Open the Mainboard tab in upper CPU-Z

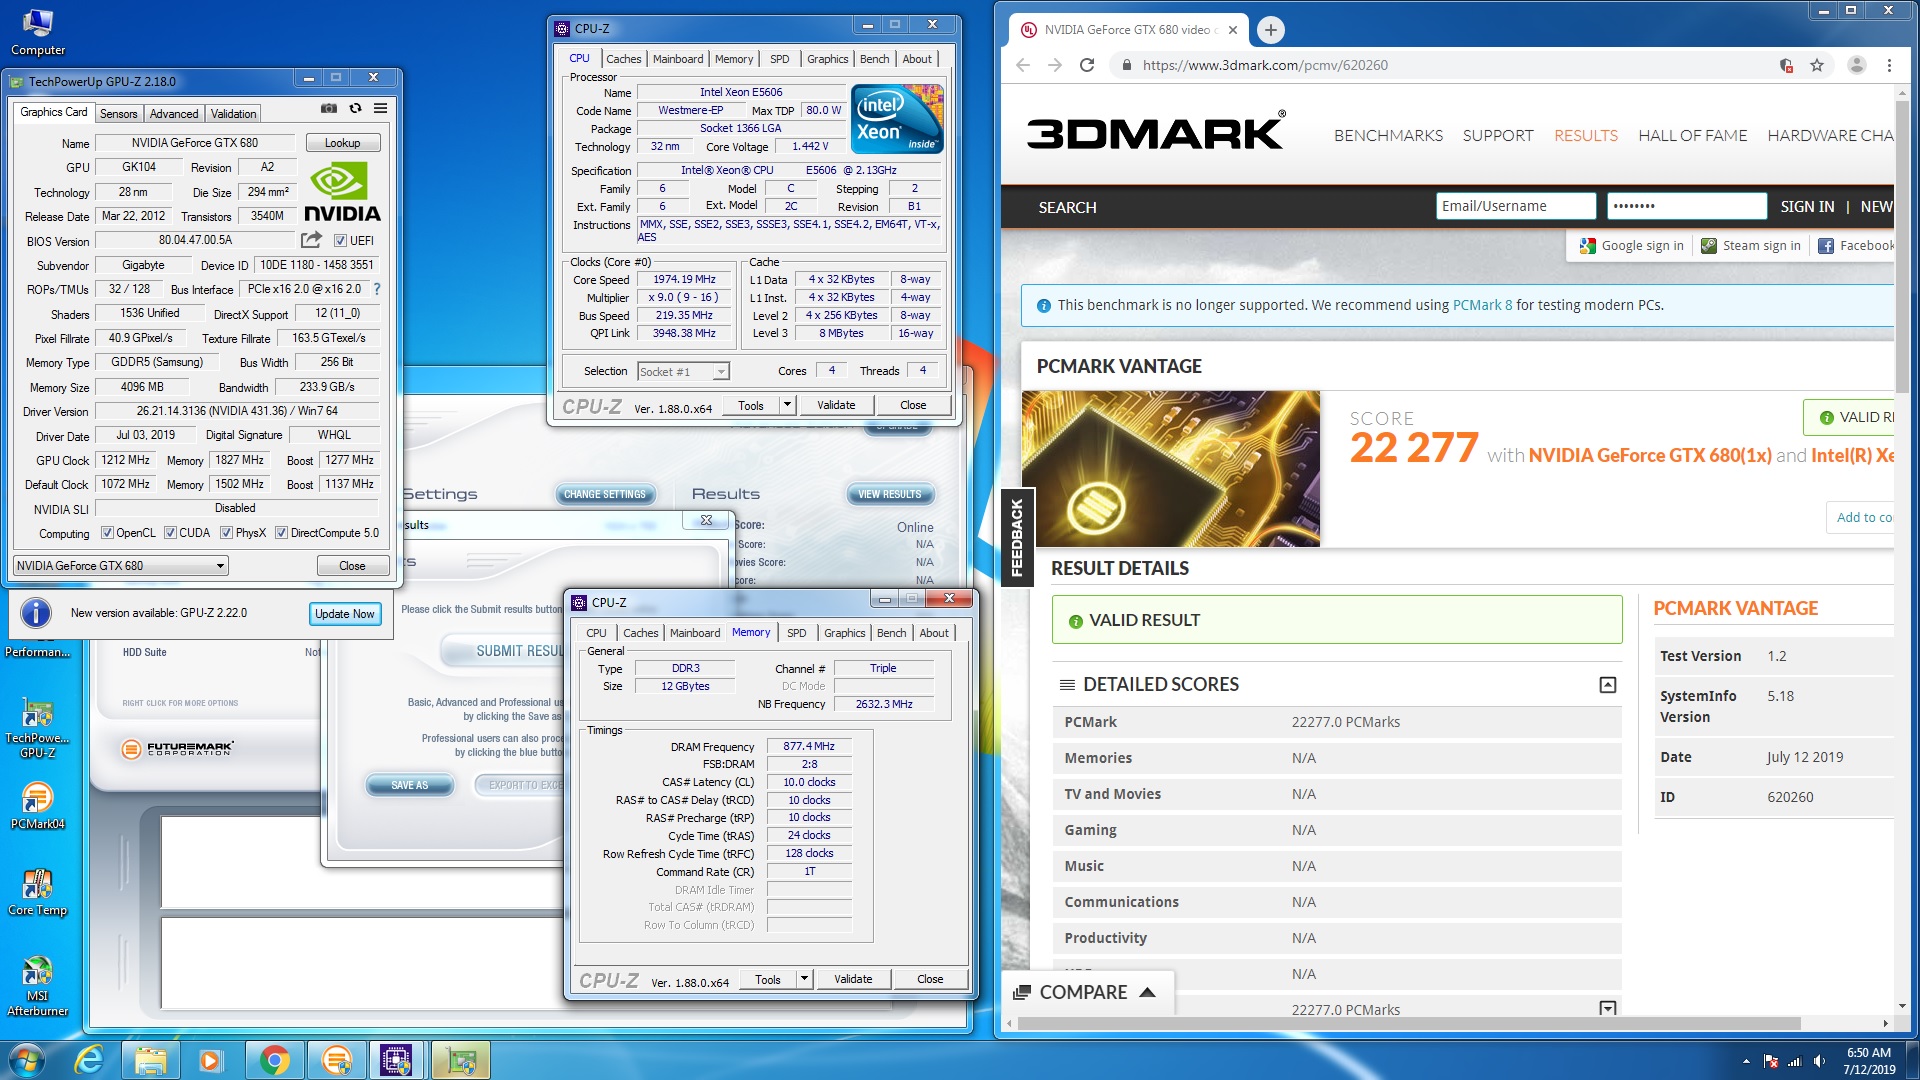click(678, 59)
